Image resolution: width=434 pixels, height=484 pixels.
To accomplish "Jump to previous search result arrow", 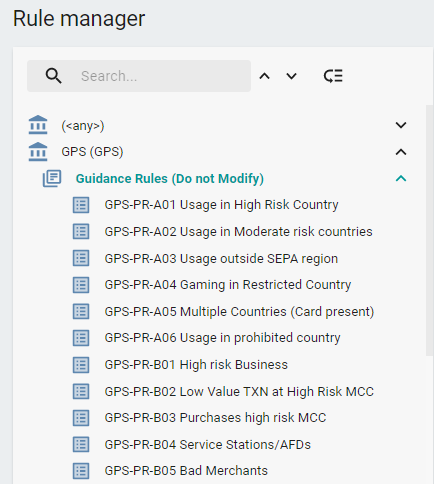I will click(265, 76).
